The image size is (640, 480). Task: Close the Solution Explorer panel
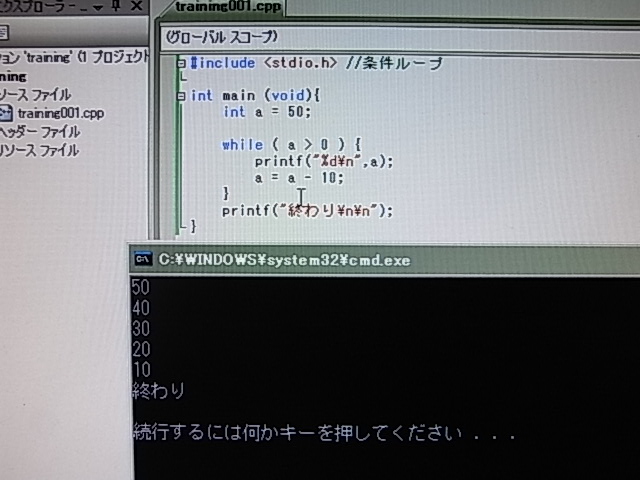pos(137,6)
